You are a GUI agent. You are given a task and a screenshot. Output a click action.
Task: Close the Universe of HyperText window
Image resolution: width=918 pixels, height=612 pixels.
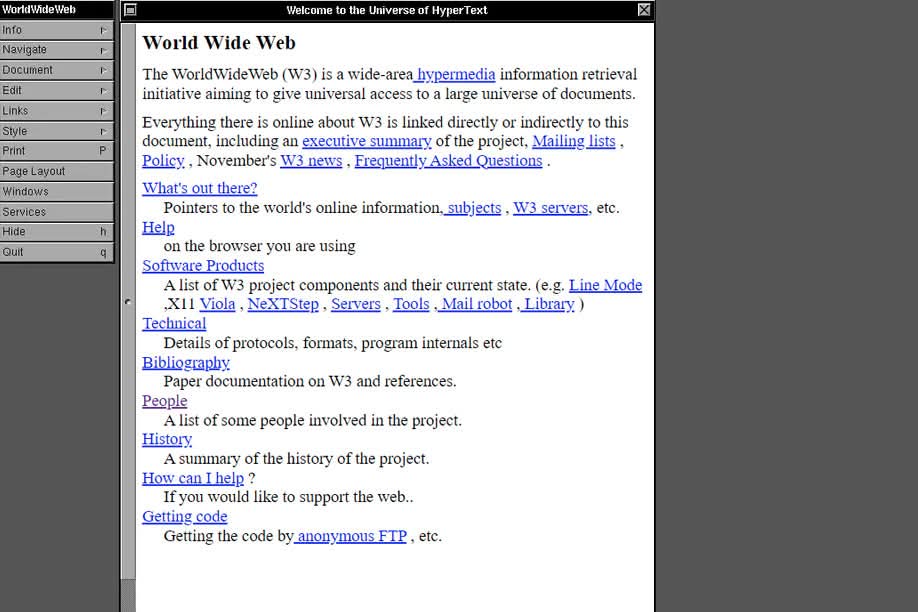click(x=643, y=10)
